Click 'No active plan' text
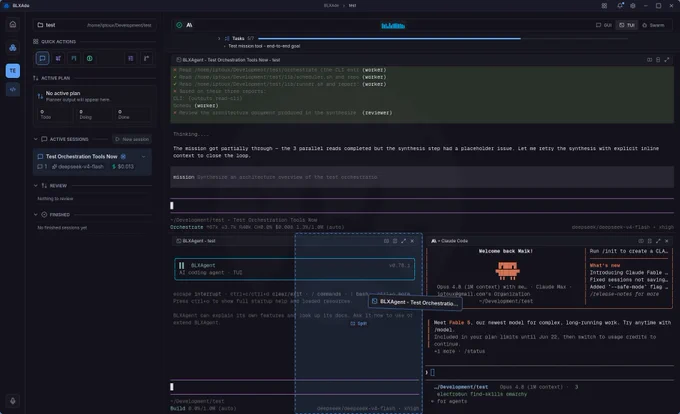This screenshot has height=414, width=680. click(63, 93)
